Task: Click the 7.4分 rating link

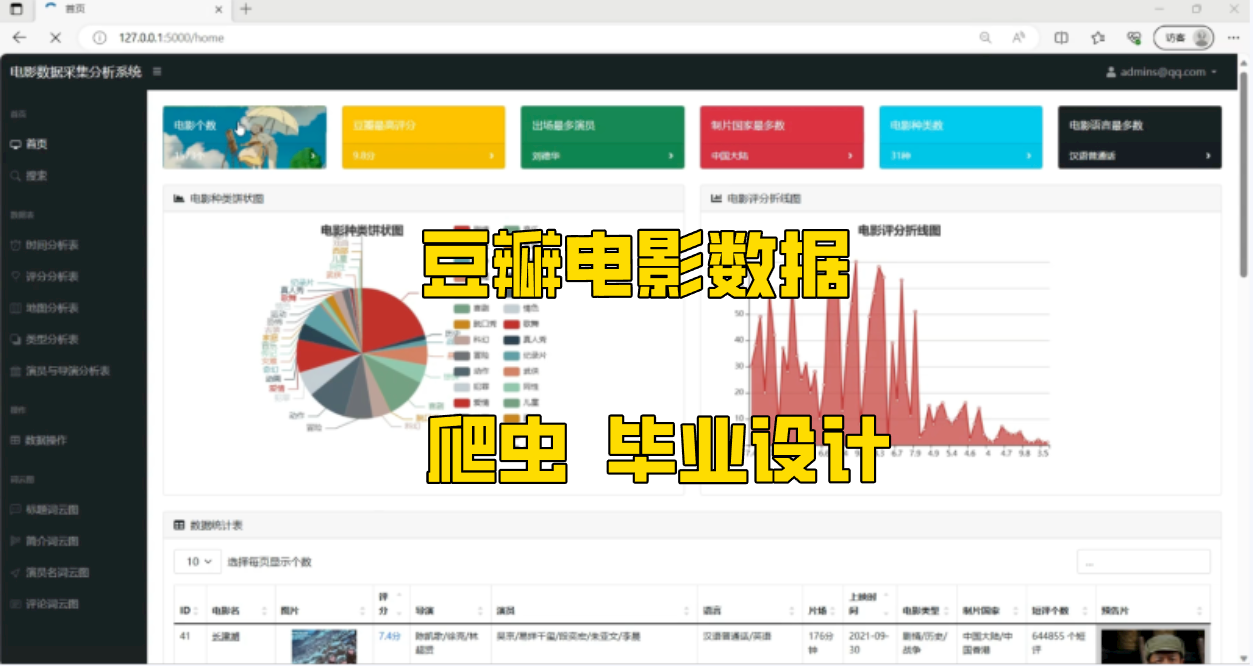Action: pos(389,636)
